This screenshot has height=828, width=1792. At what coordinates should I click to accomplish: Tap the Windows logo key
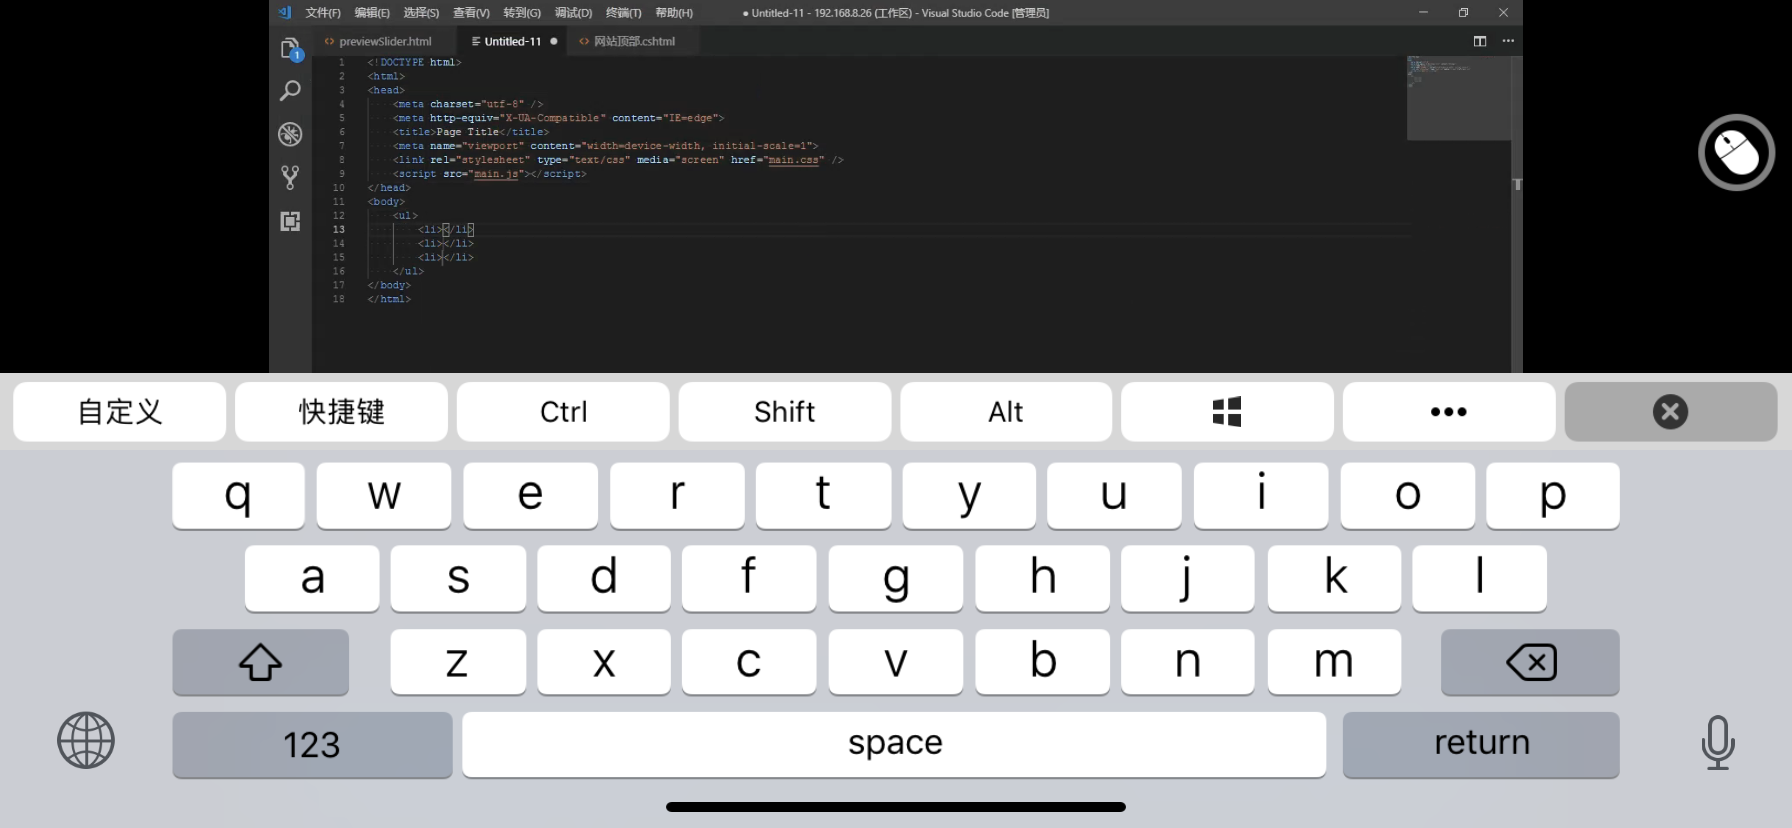pyautogui.click(x=1227, y=411)
